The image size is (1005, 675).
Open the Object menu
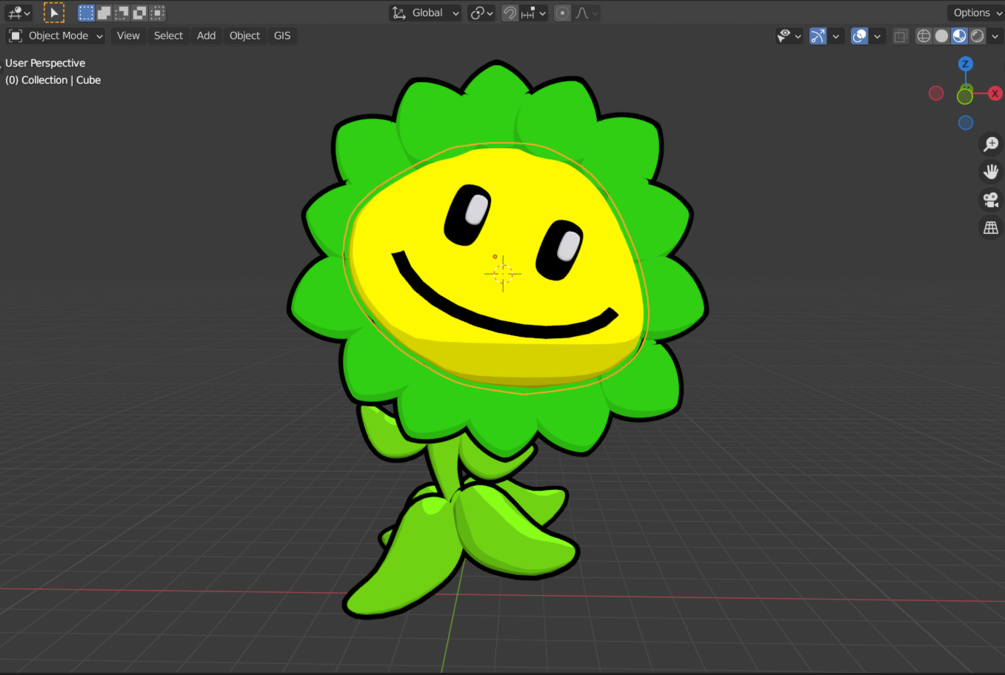click(245, 36)
